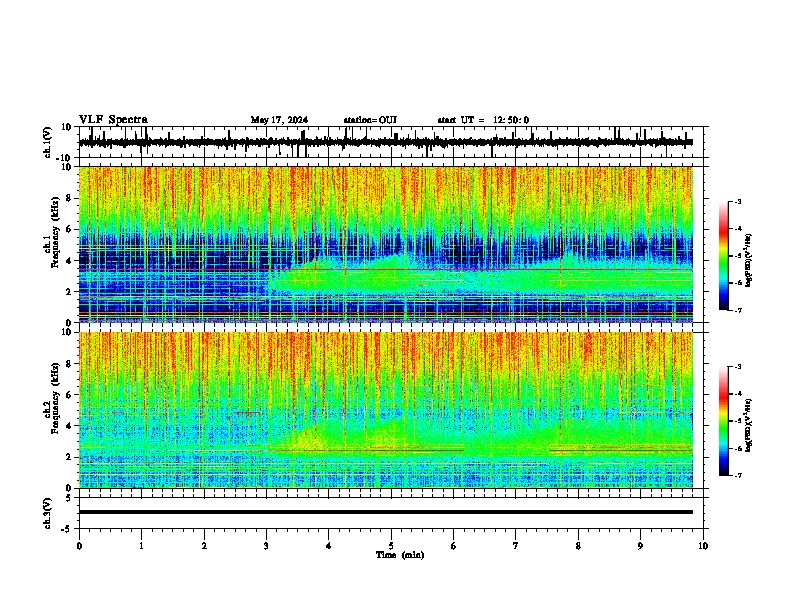Click the "6" kHz tick on ch.2 frequency axis

coord(69,395)
